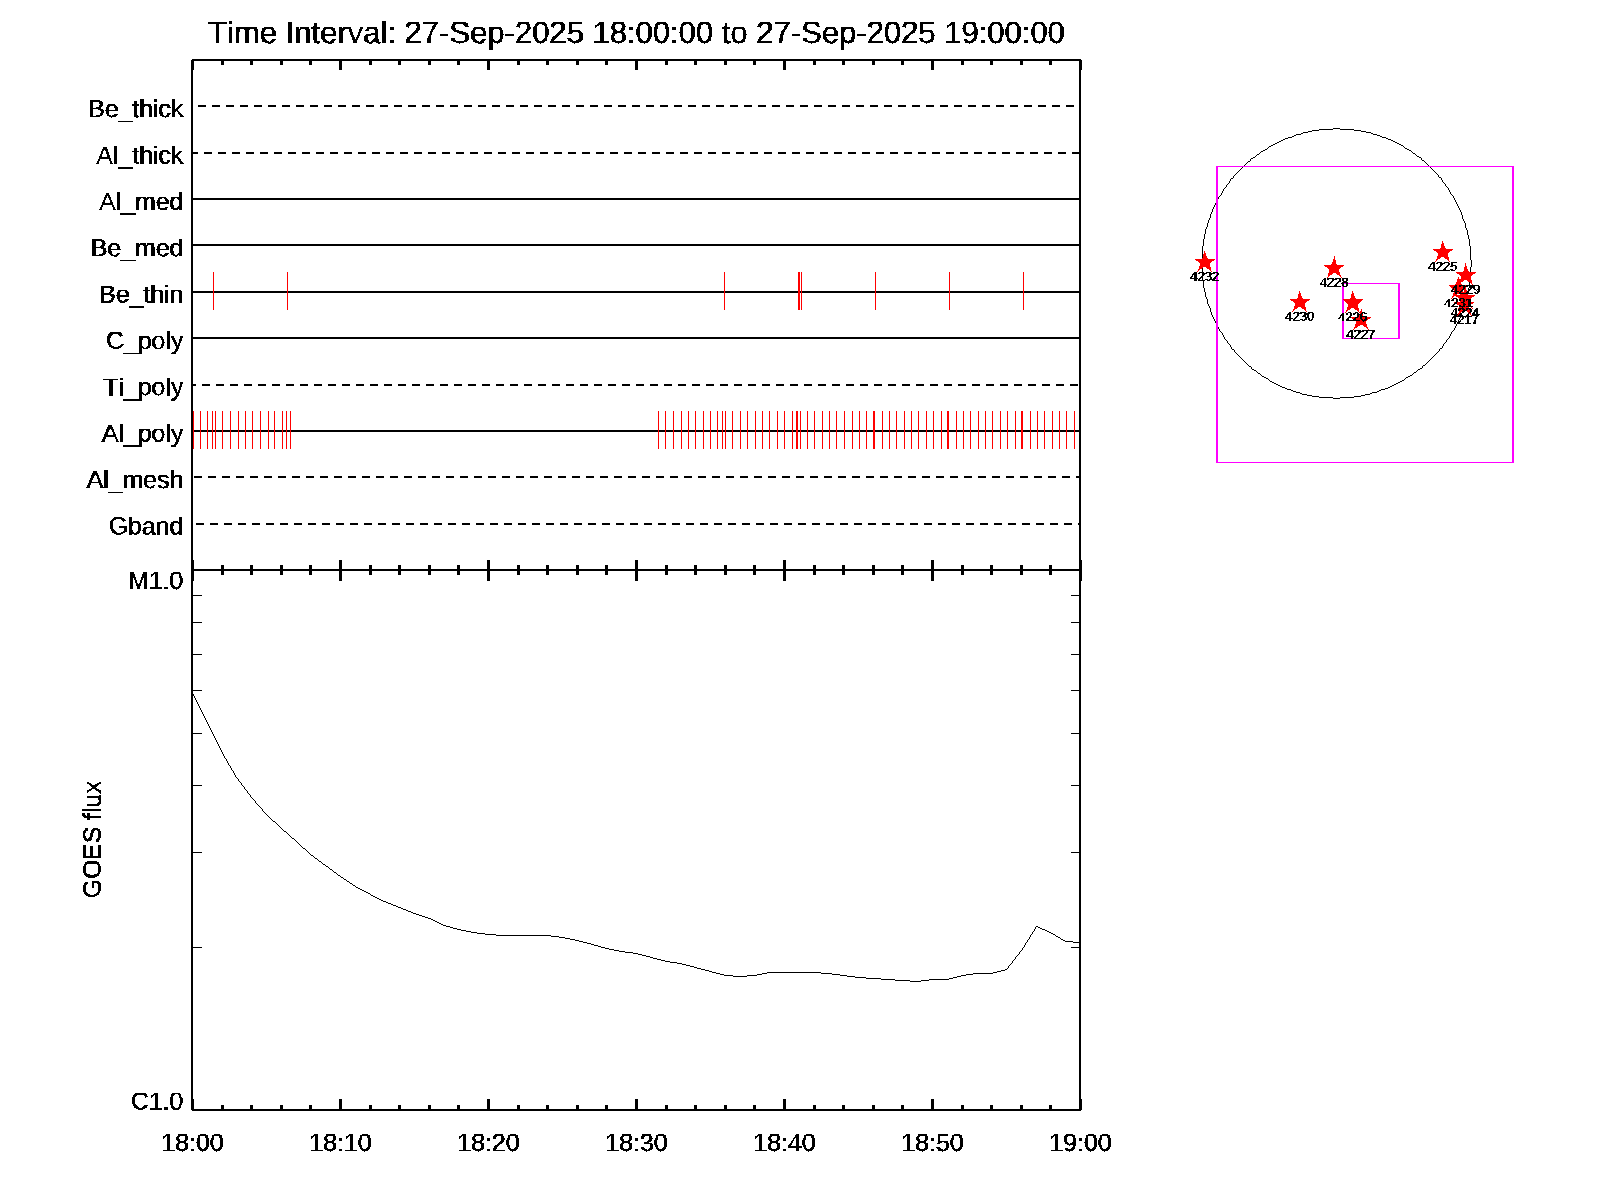Click the 18:50 time axis label
1600x1200 pixels.
click(x=932, y=1143)
